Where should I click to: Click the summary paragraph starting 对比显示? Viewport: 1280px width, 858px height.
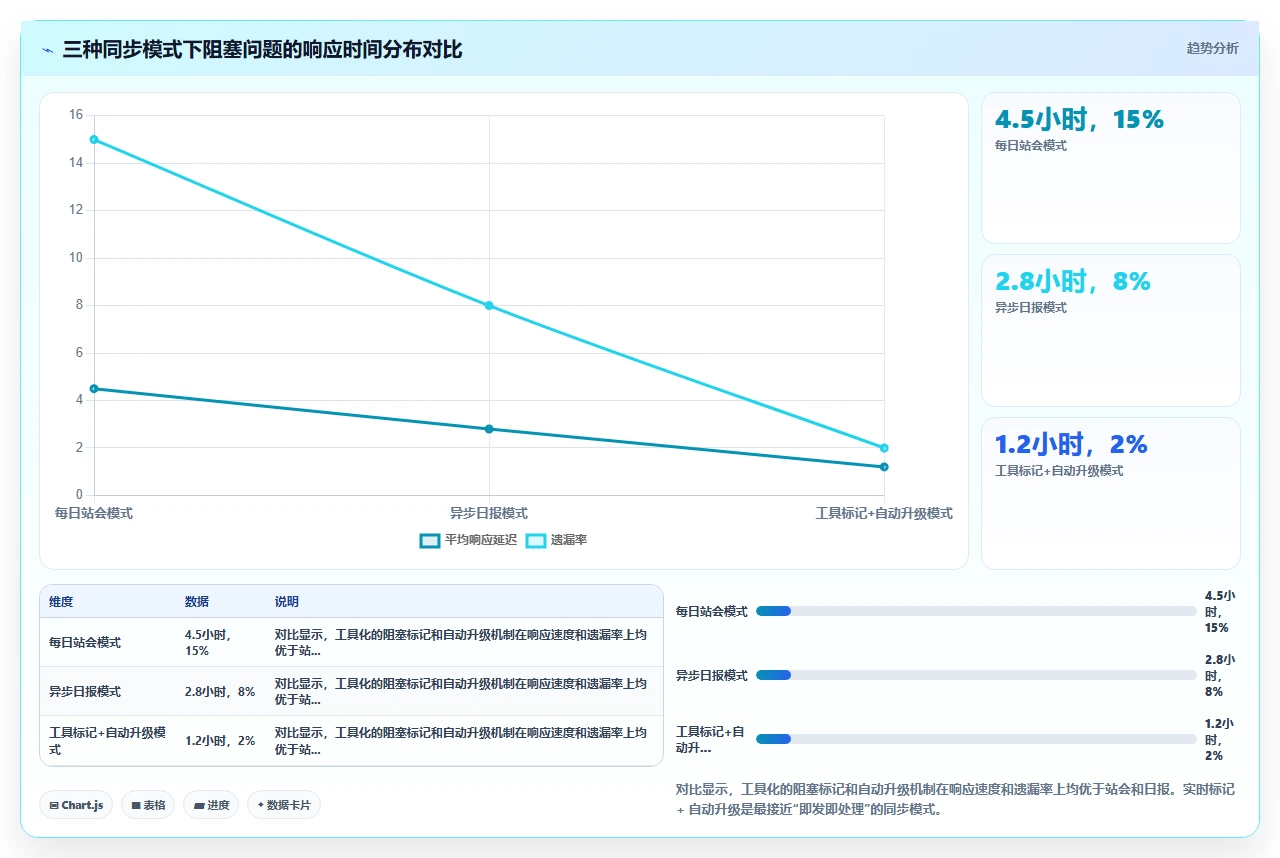click(956, 799)
